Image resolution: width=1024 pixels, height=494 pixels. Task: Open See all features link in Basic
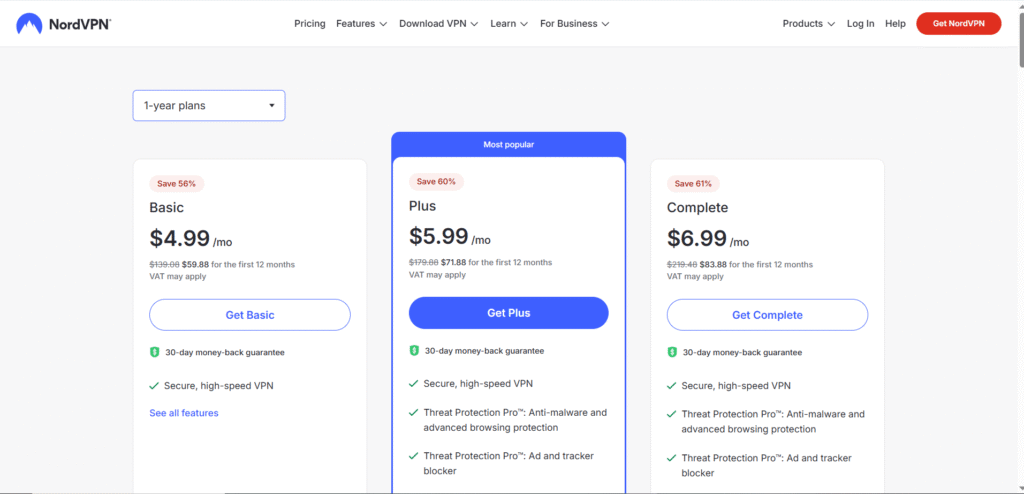coord(184,413)
